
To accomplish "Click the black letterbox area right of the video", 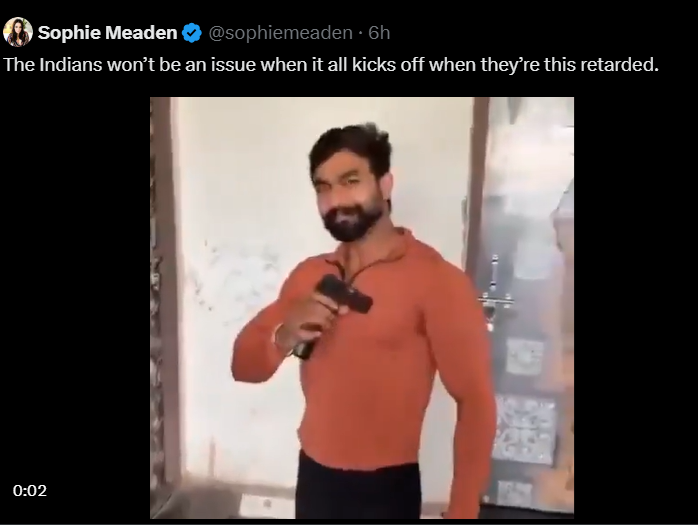I will 636,308.
